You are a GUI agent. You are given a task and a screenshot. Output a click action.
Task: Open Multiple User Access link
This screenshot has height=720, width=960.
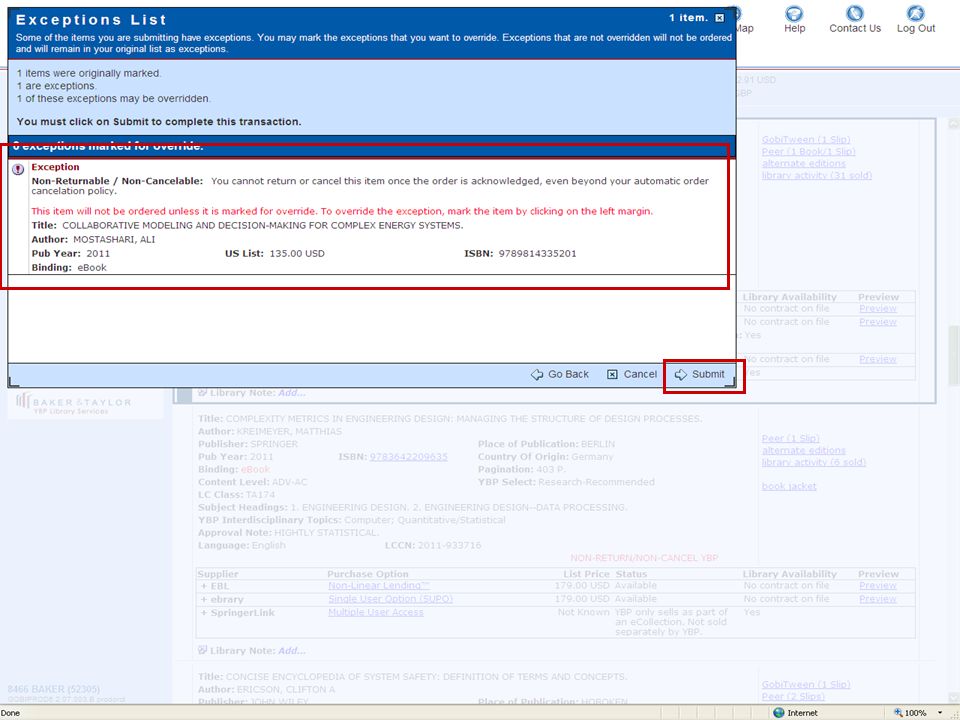(x=375, y=612)
